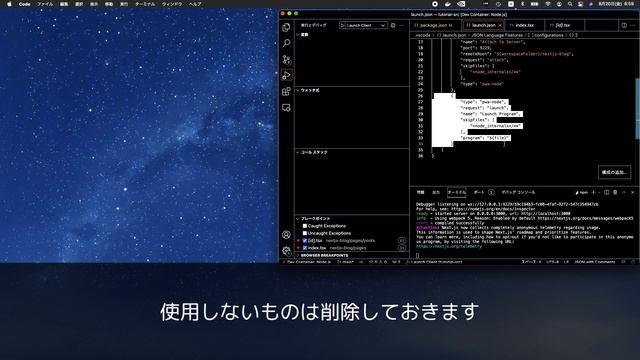Toggle Caught Exceptions checkbox

tap(304, 226)
